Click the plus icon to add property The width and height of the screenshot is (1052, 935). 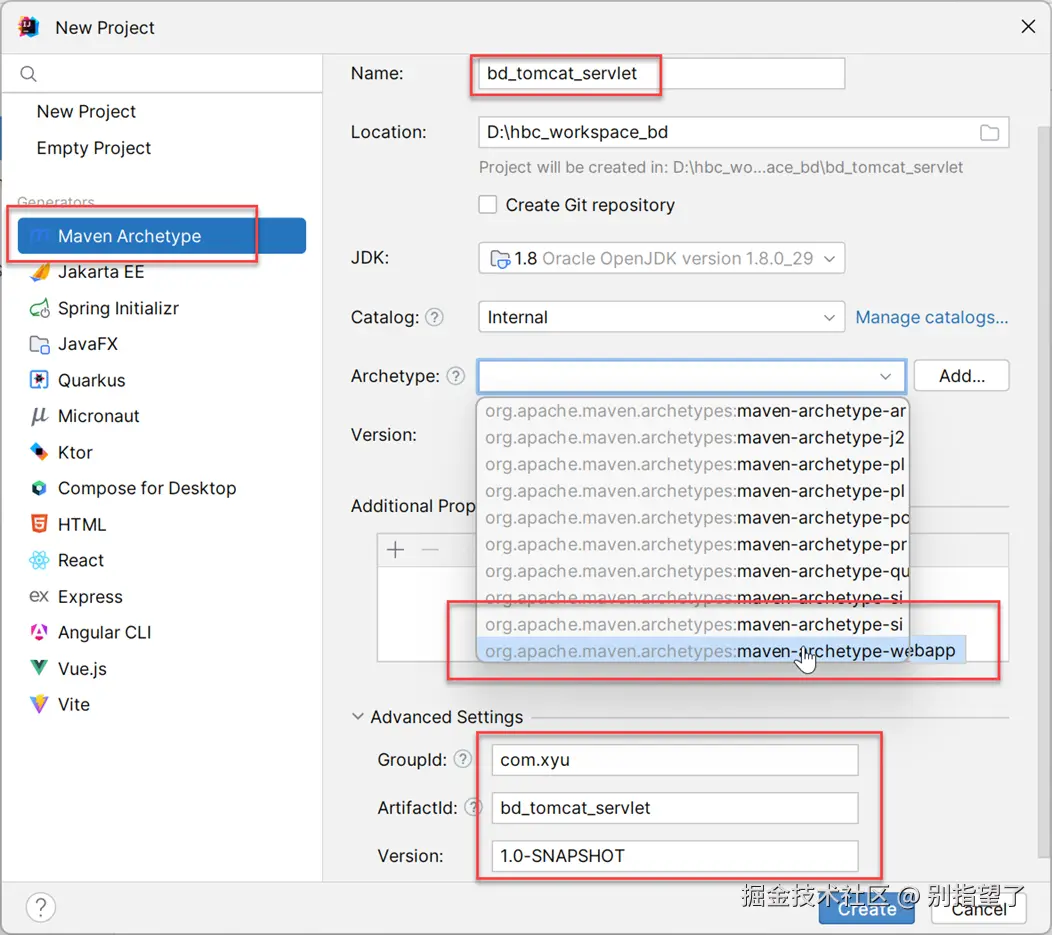point(396,550)
